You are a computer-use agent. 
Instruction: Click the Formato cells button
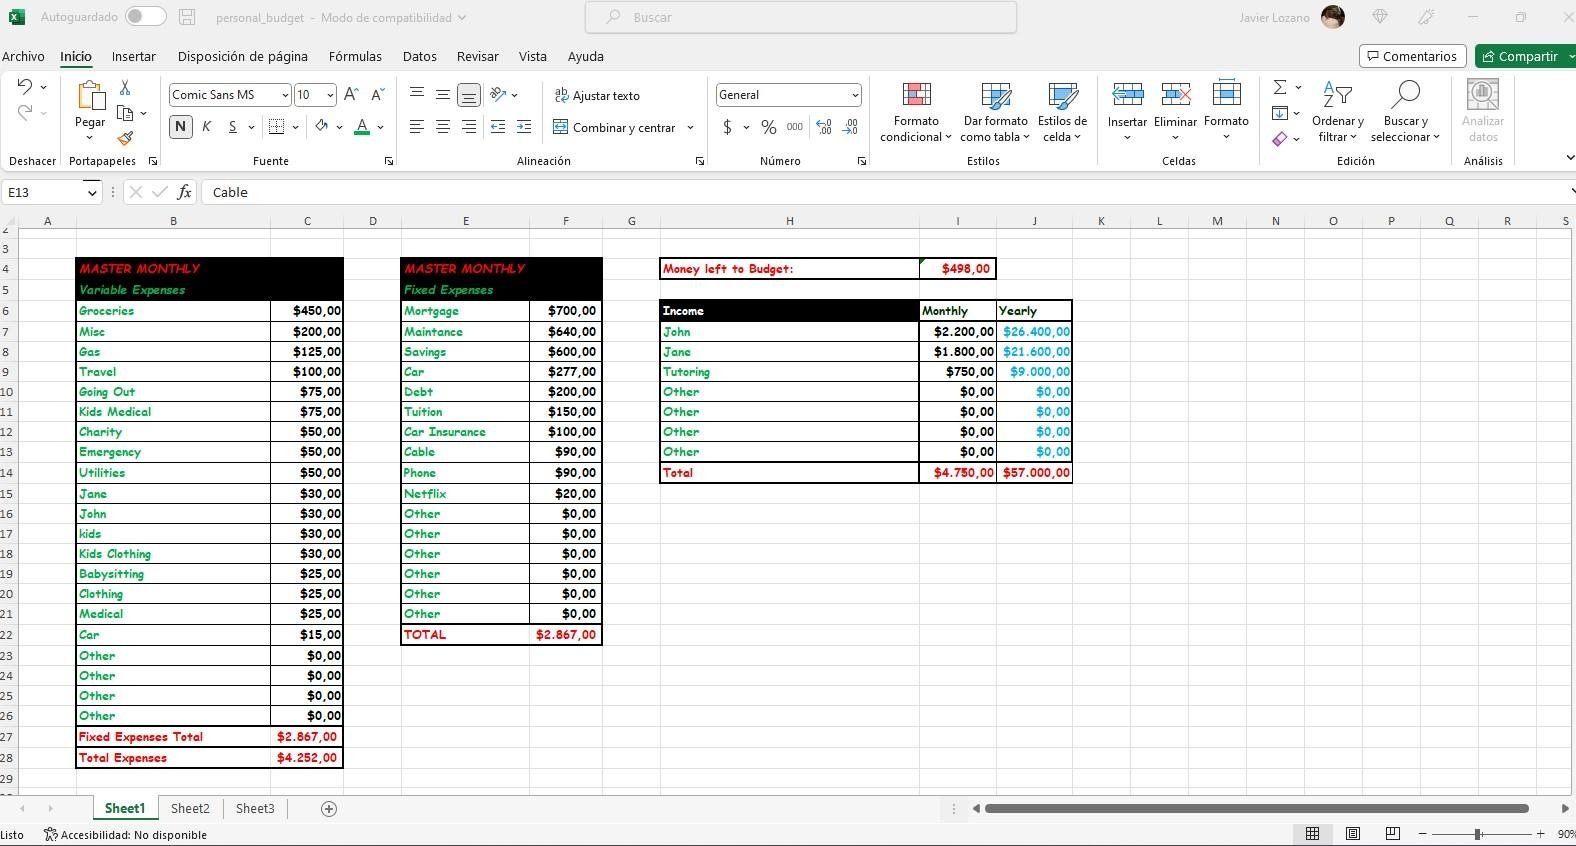[1226, 112]
